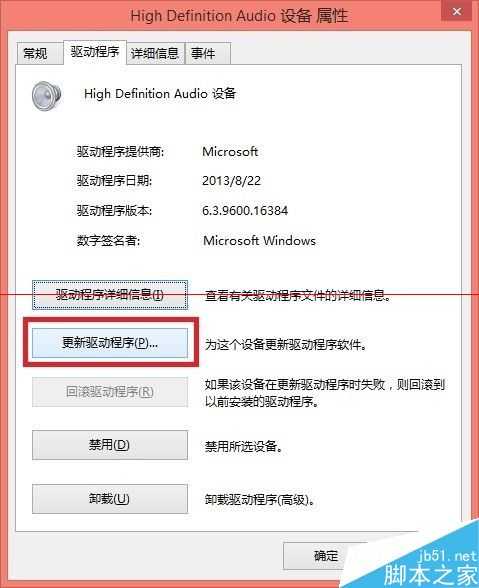This screenshot has width=479, height=588.
Task: Select the High Definition Audio 设备 name label
Action: (x=160, y=93)
